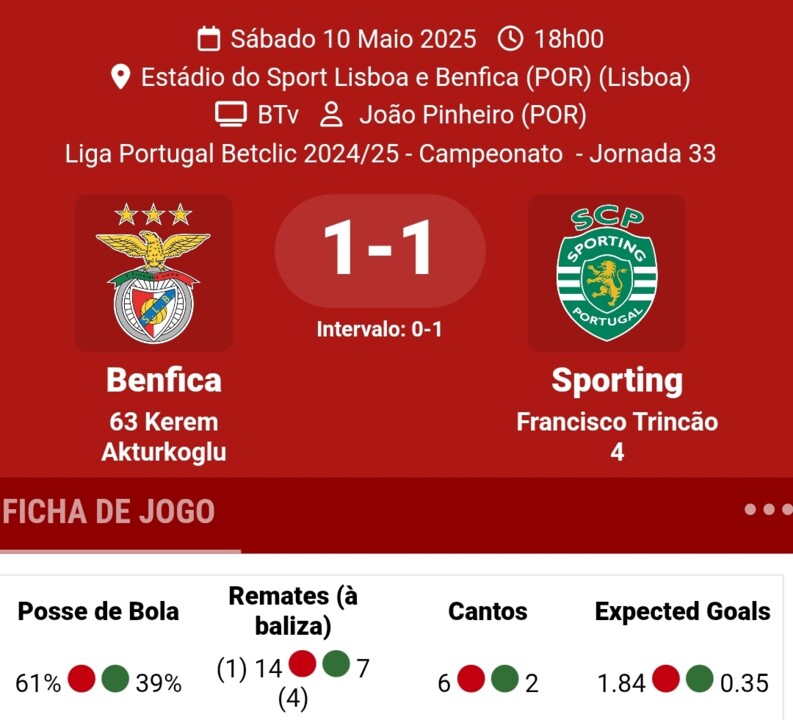Click the 1-1 final score box
793x720 pixels.
(380, 250)
